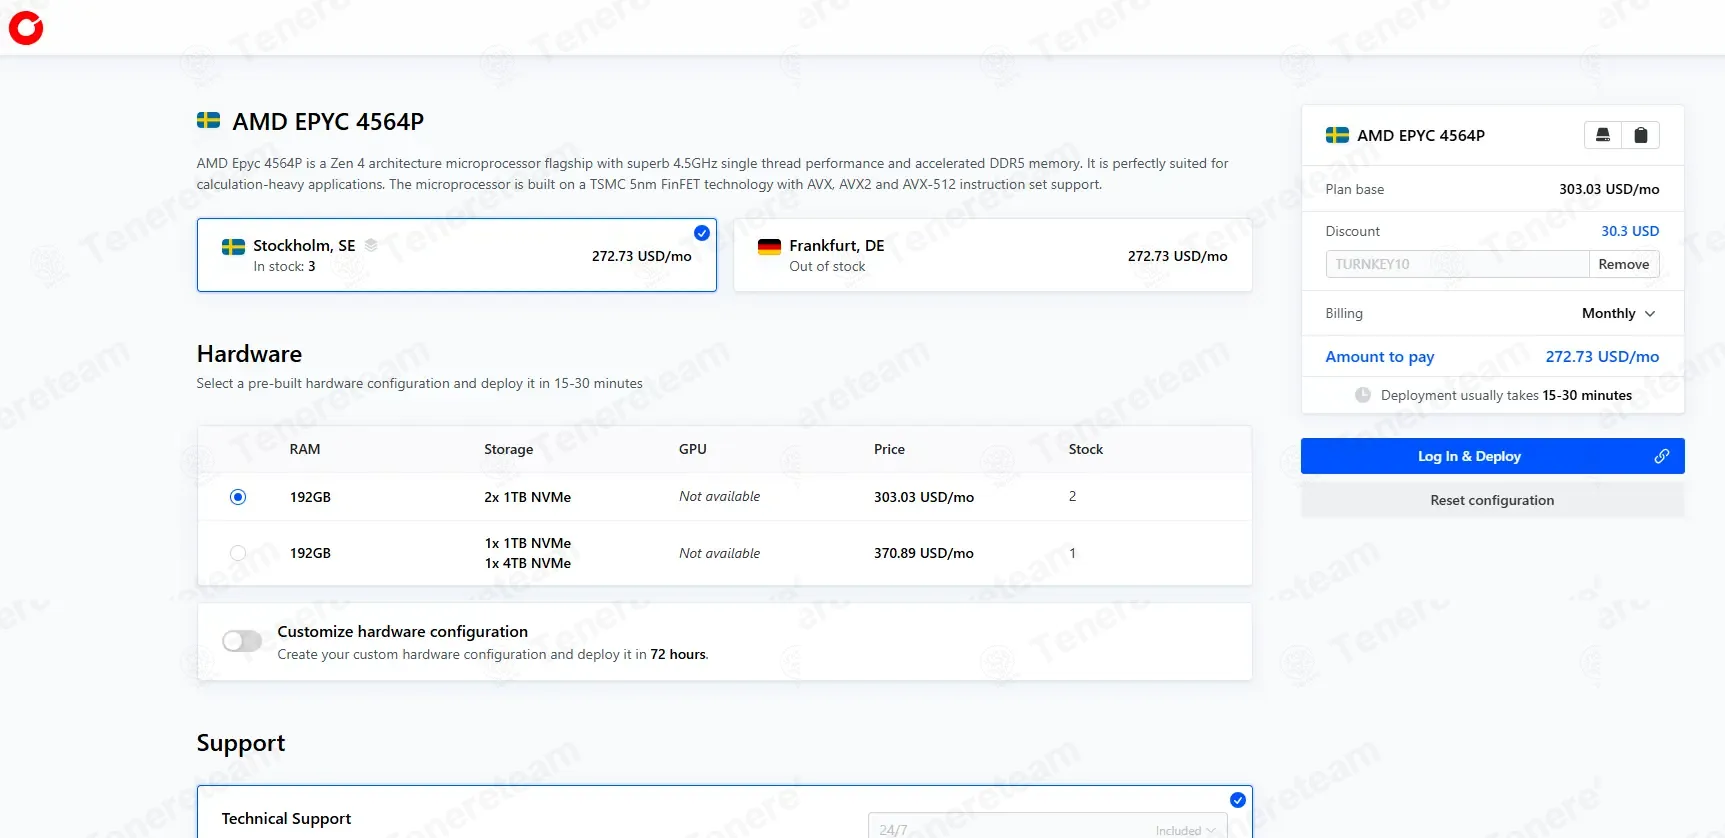This screenshot has height=838, width=1725.
Task: Click the 303.03 USD/mo price in table
Action: pyautogui.click(x=924, y=497)
